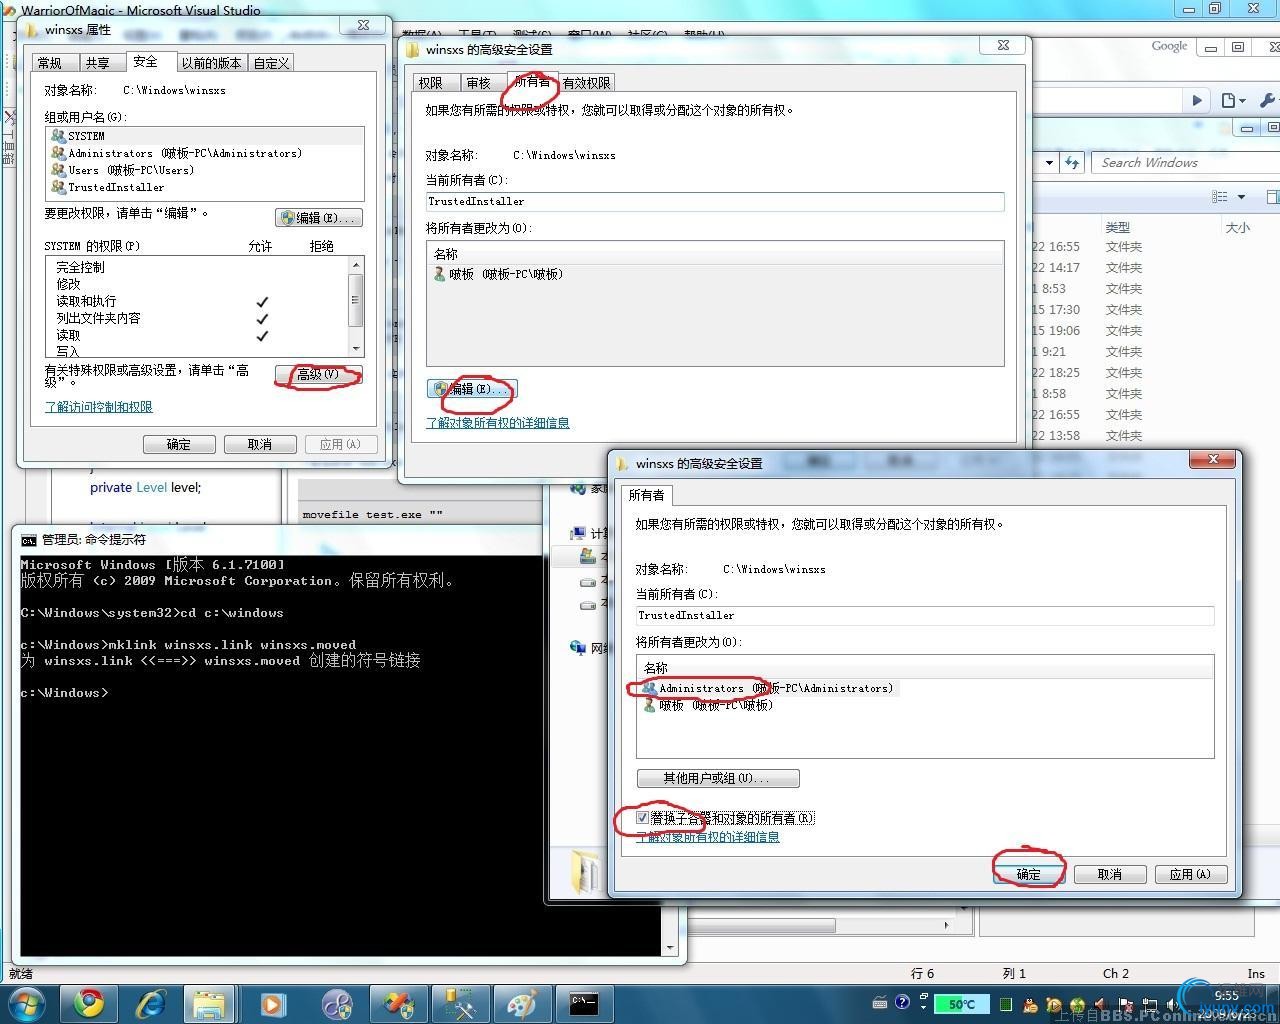
Task: Open the Explorer view options dropdown arrow
Action: 1242,197
